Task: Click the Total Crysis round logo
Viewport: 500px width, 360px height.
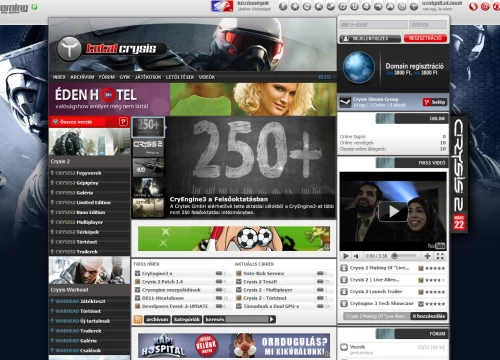Action: [x=69, y=49]
